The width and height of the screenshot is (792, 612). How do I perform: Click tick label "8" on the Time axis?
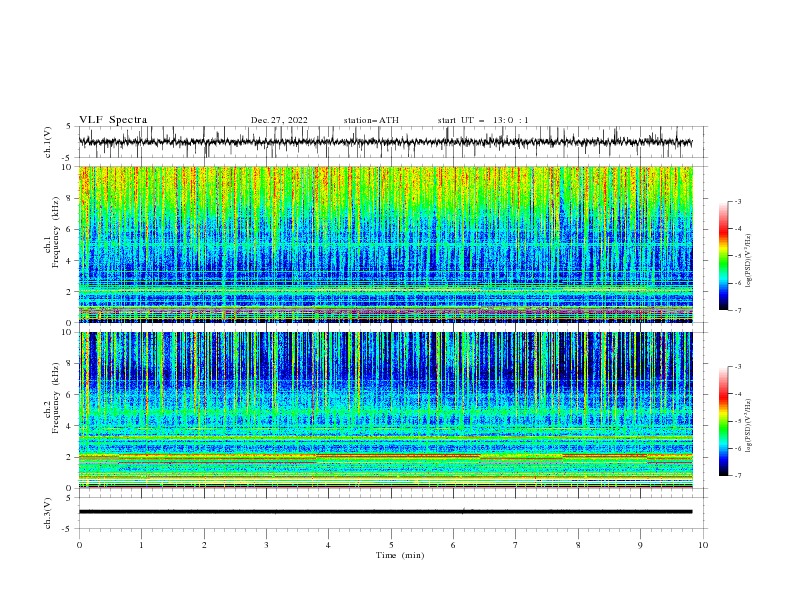578,545
